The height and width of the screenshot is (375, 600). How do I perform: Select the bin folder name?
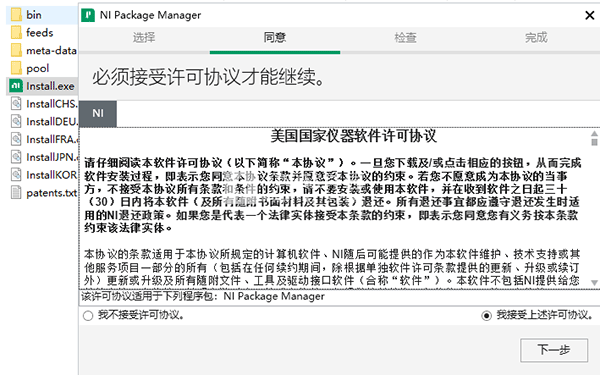point(34,15)
